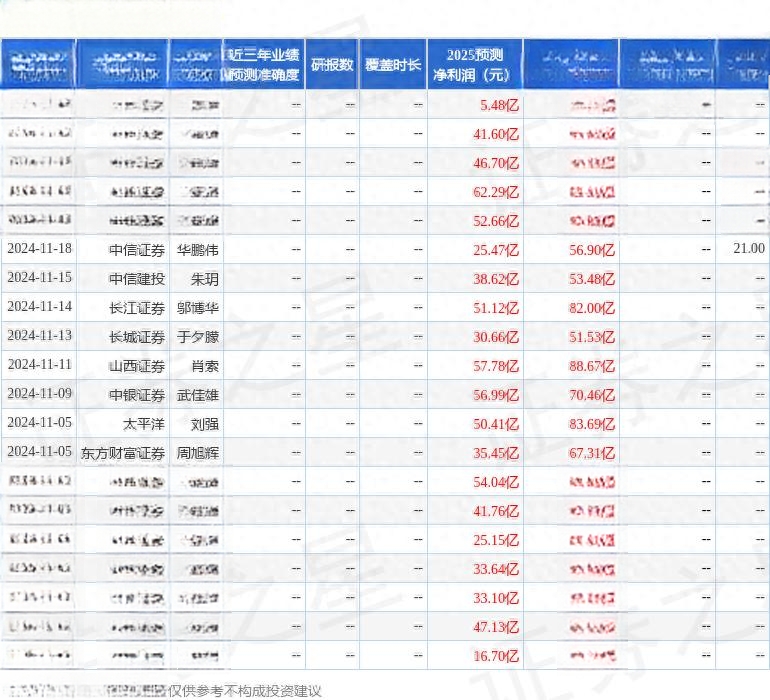Select the date 2024-11-18

click(x=39, y=249)
